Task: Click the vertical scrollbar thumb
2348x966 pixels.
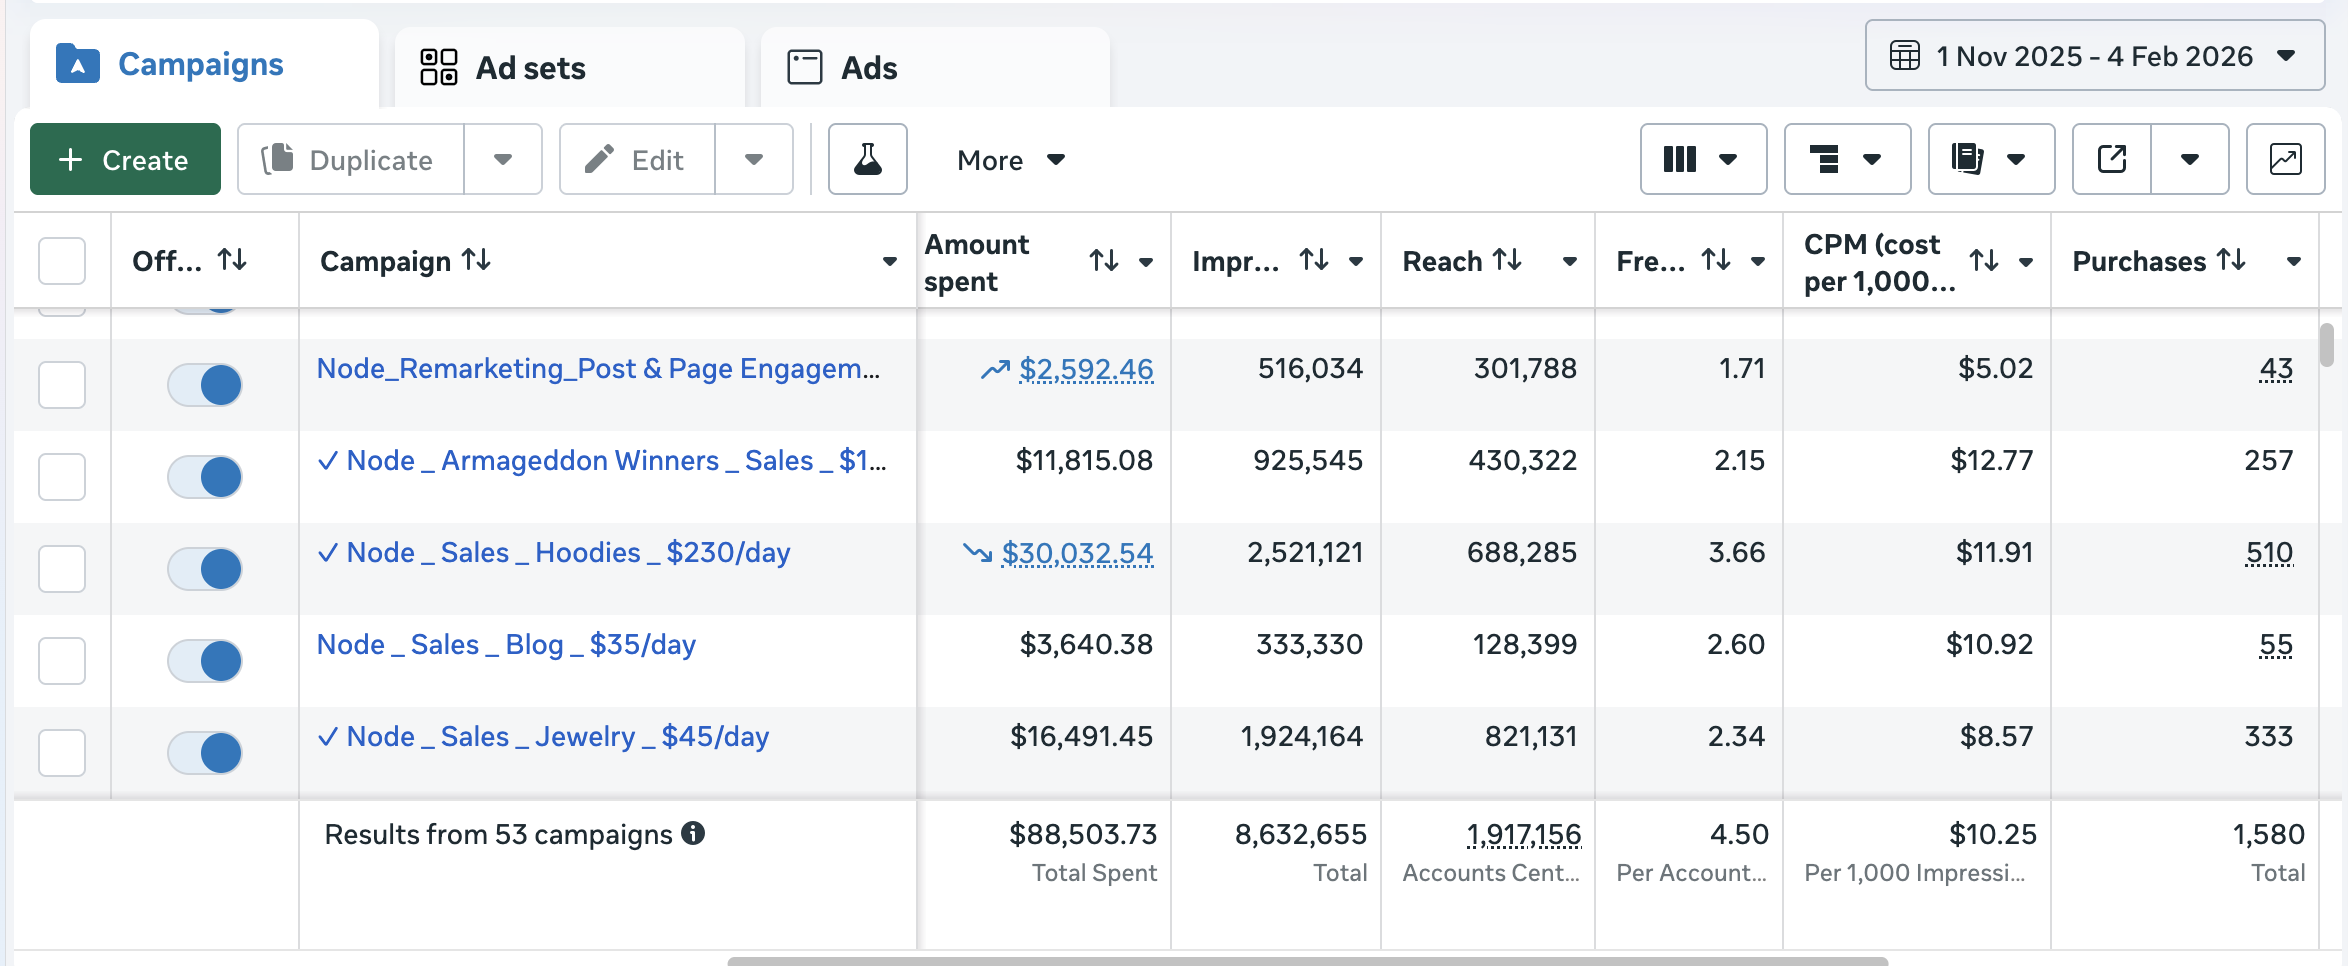Action: (2326, 344)
